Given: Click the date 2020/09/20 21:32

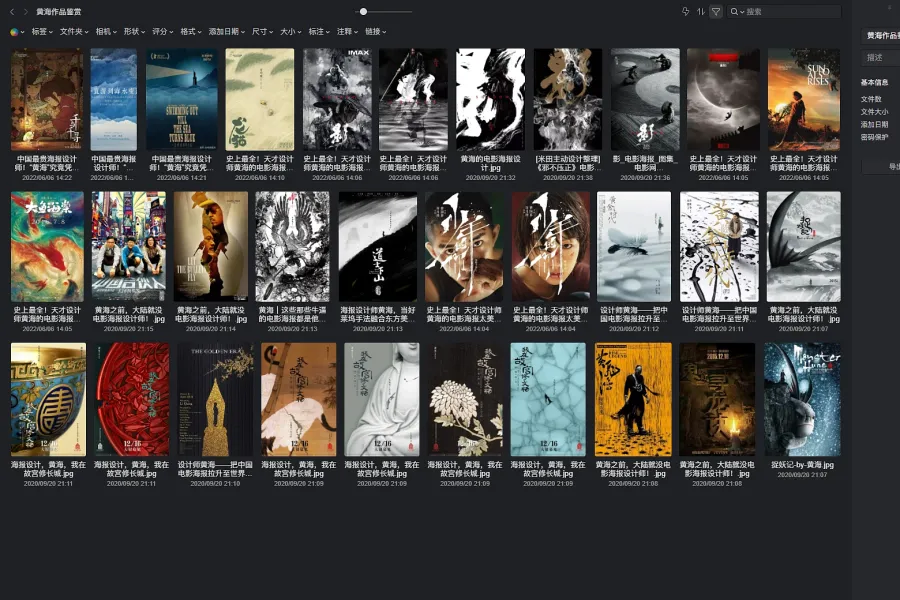Looking at the screenshot, I should (x=490, y=178).
